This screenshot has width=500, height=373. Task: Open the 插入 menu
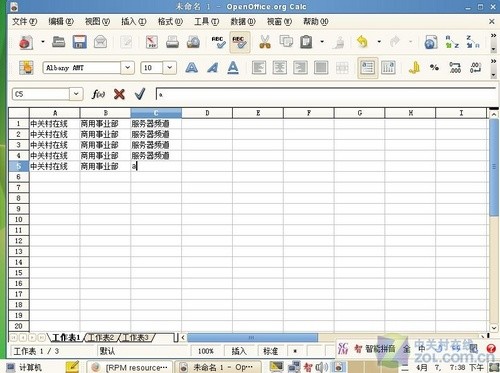click(x=133, y=22)
